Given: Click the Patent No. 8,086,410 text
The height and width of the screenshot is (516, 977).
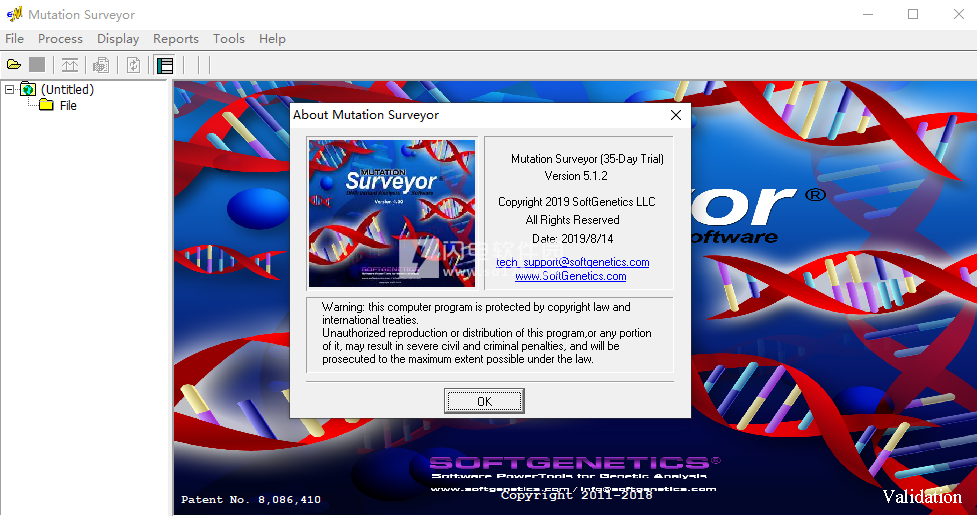Looking at the screenshot, I should tap(251, 499).
